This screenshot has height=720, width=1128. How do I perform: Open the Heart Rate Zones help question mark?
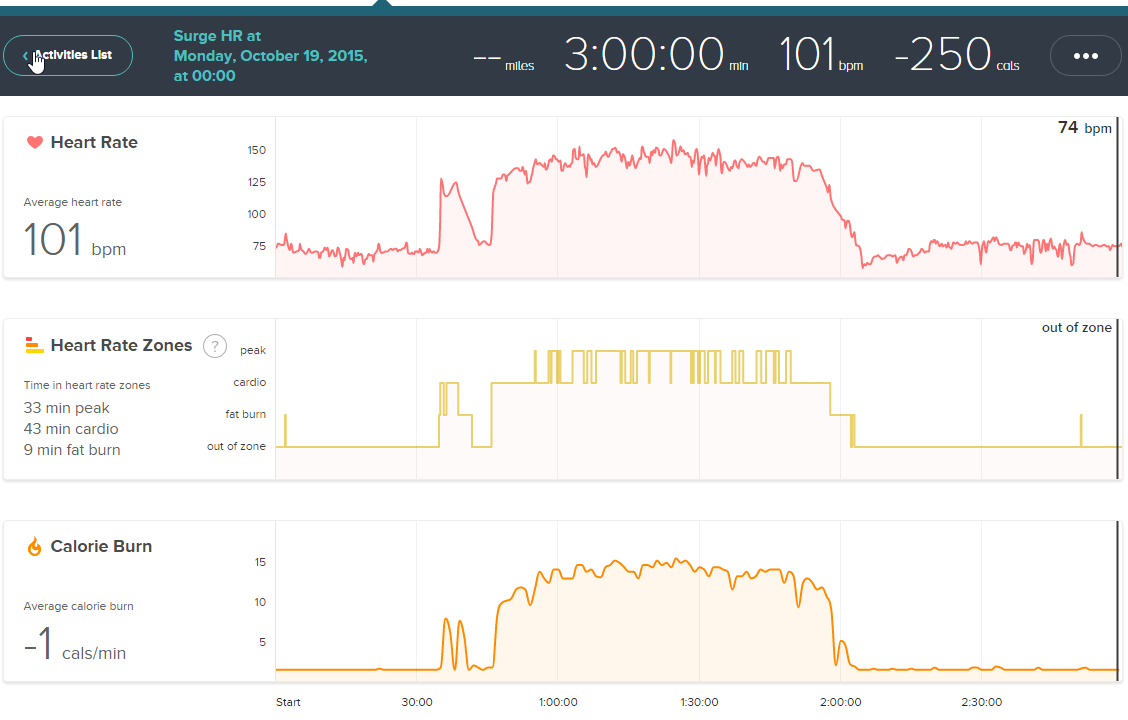pyautogui.click(x=214, y=346)
